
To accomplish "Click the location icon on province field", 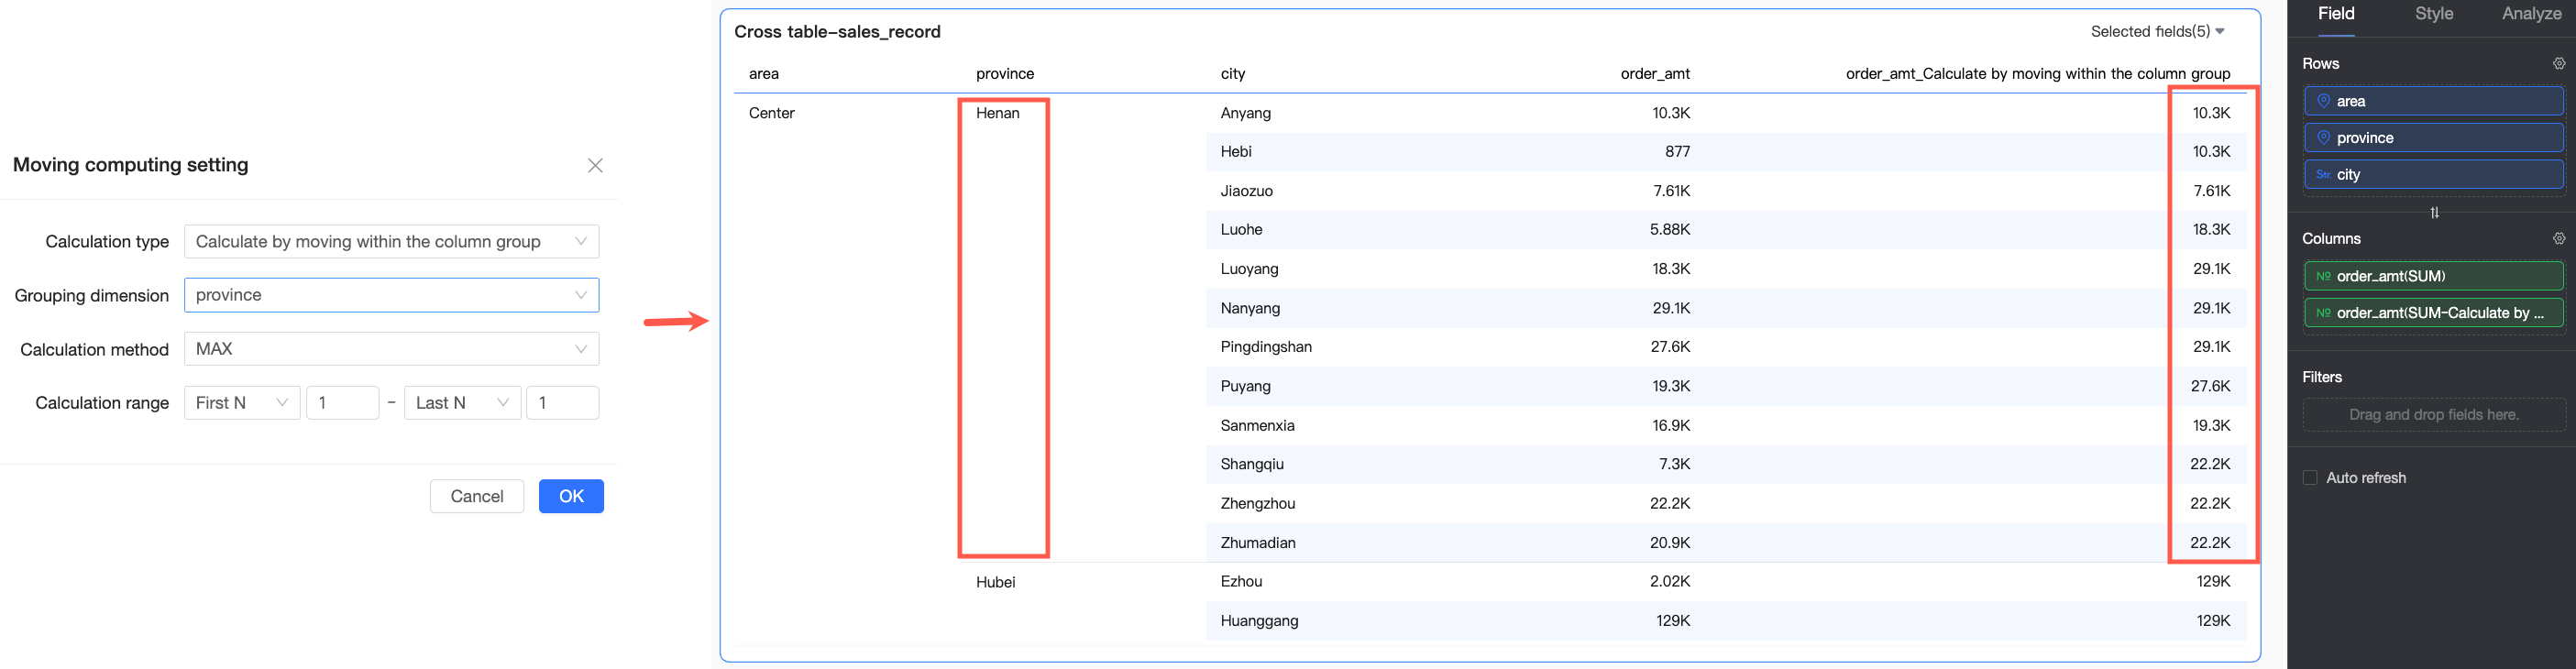I will coord(2323,138).
